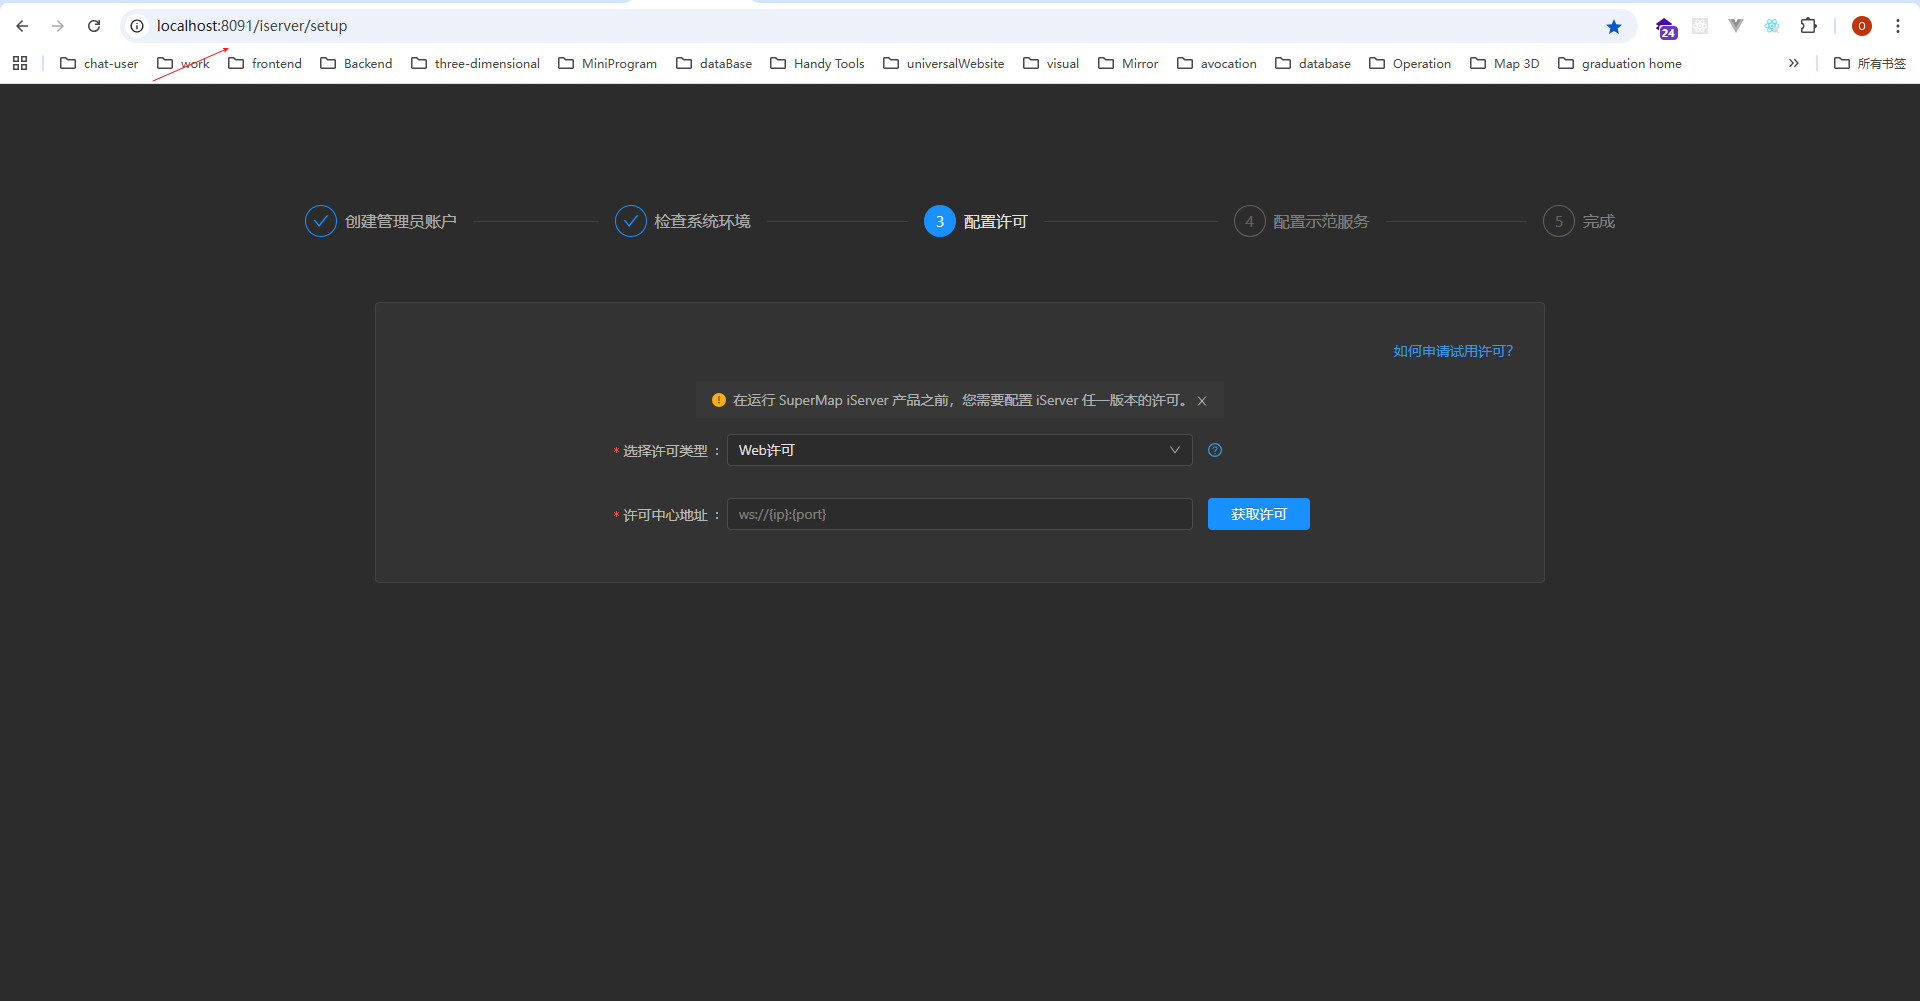Go forward in browser history
The image size is (1920, 1001).
pyautogui.click(x=58, y=26)
